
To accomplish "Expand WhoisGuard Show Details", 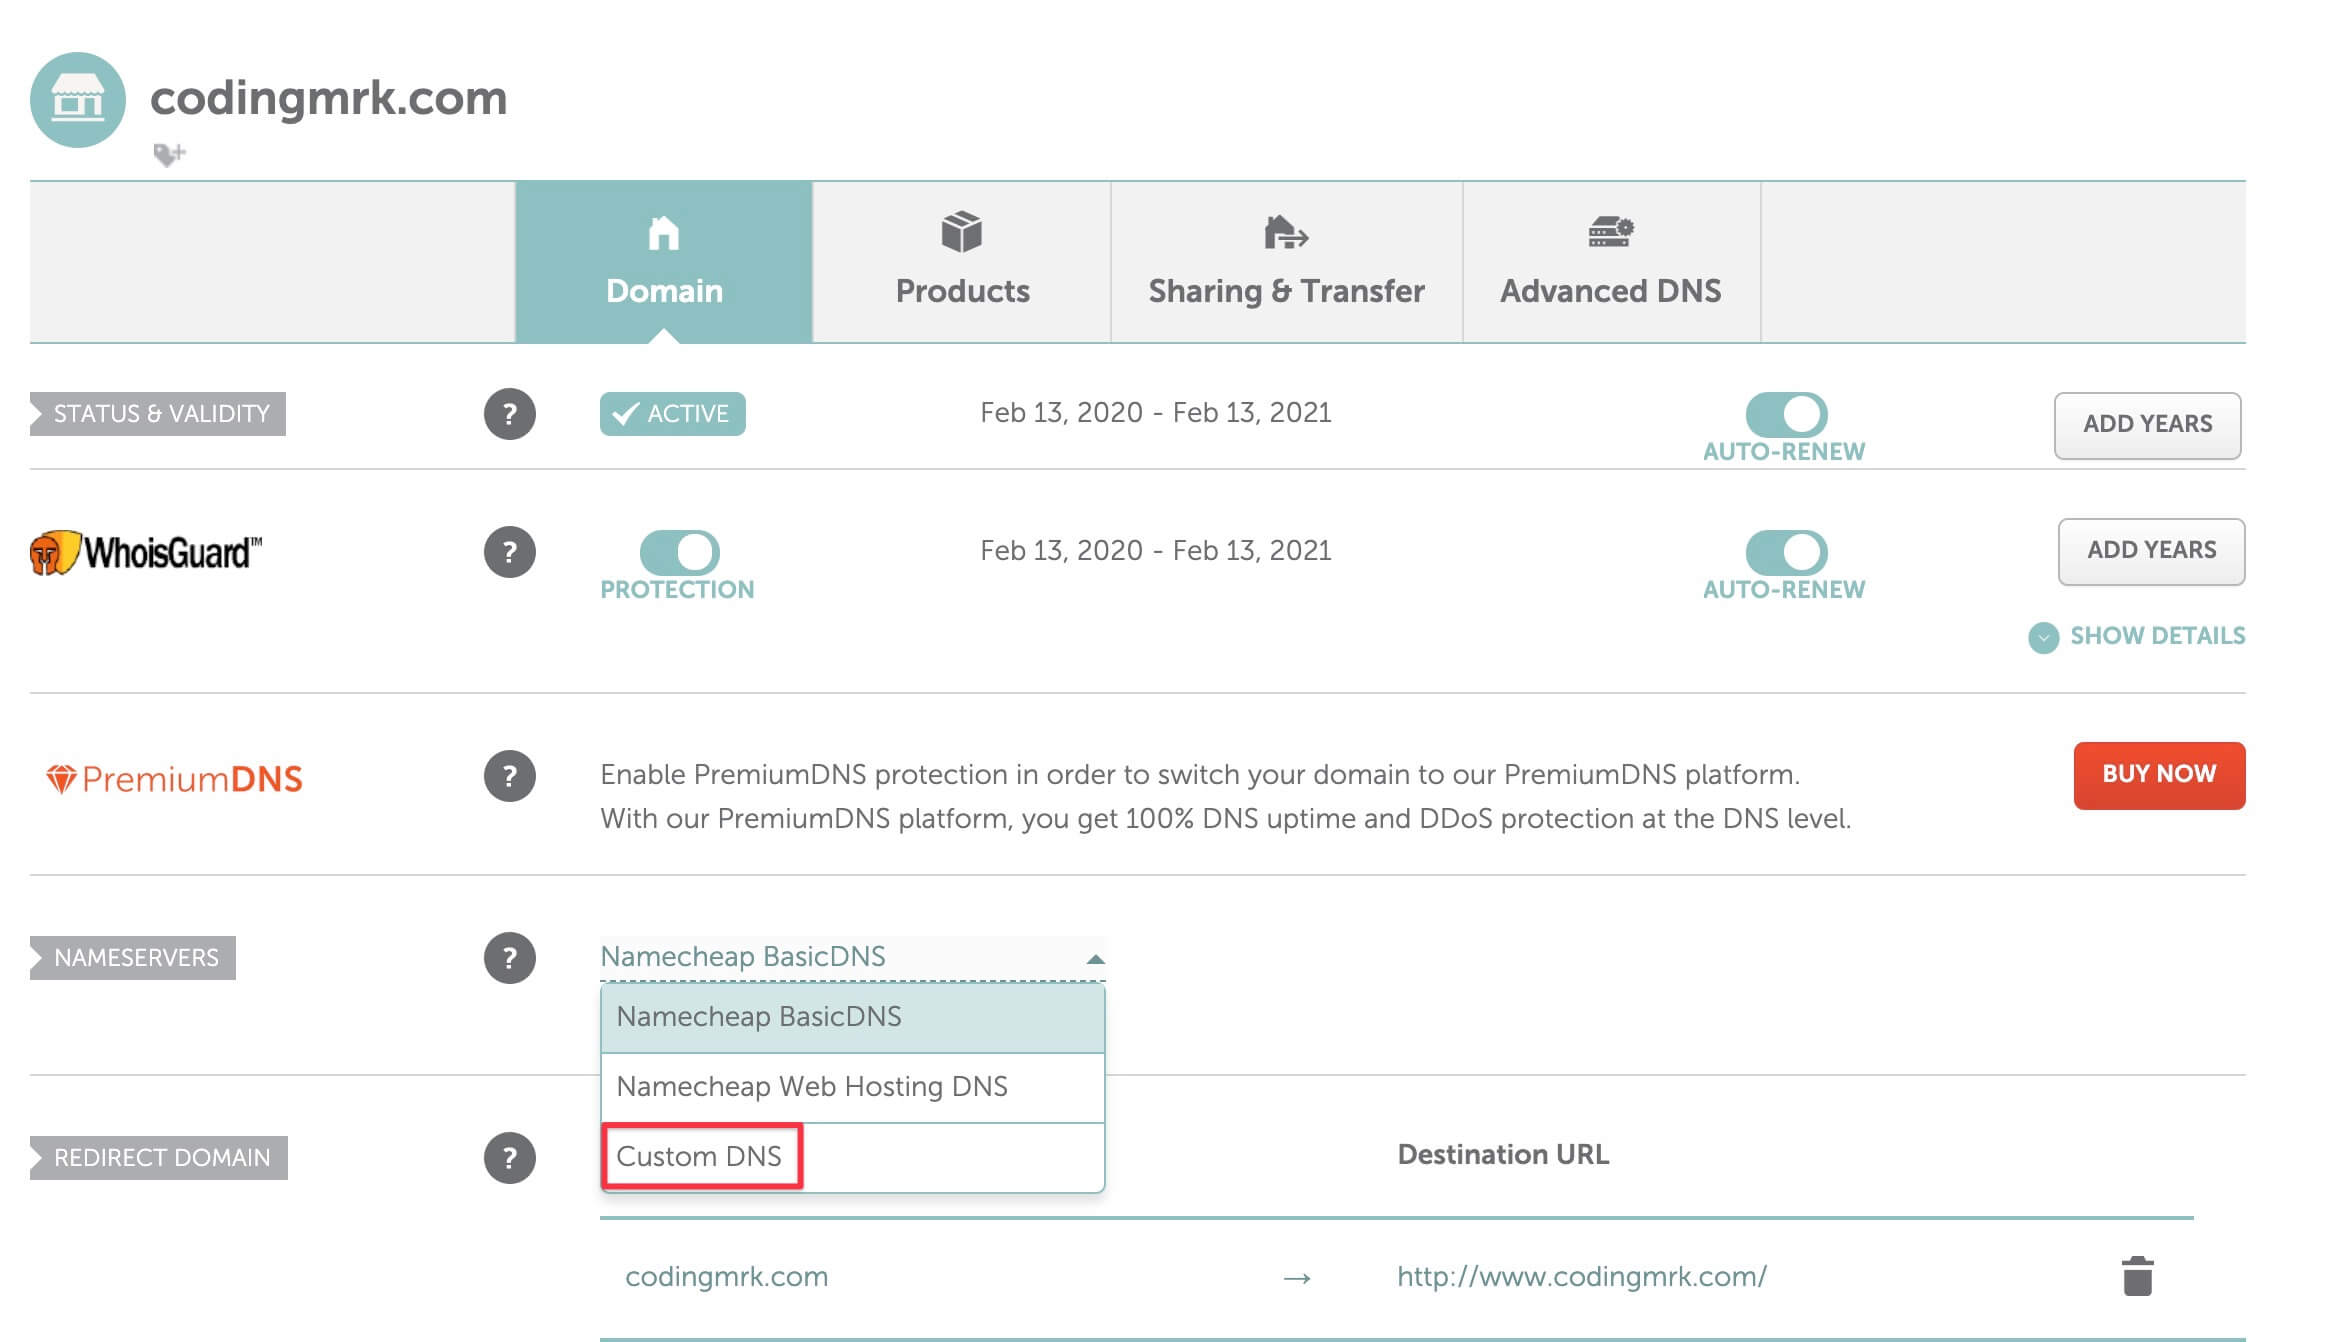I will [x=2137, y=636].
